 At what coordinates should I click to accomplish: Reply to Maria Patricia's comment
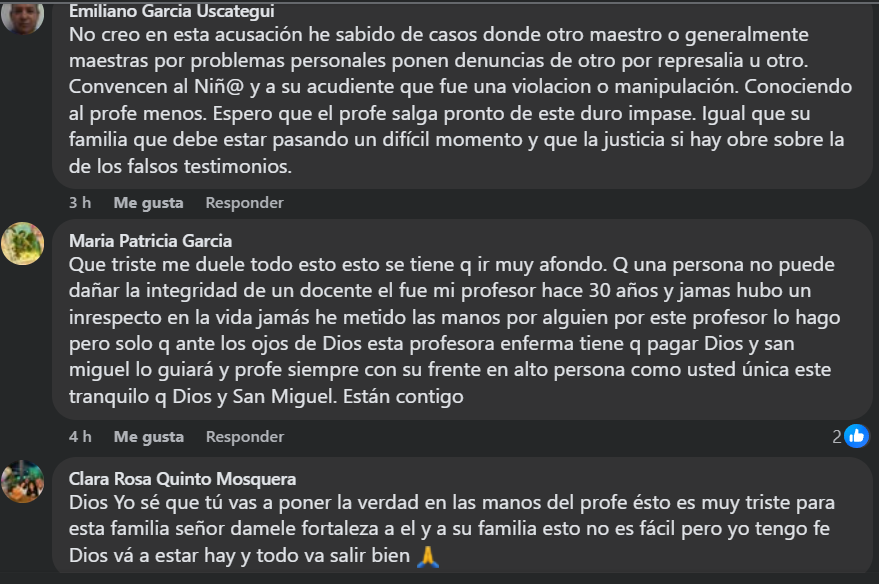pyautogui.click(x=245, y=437)
